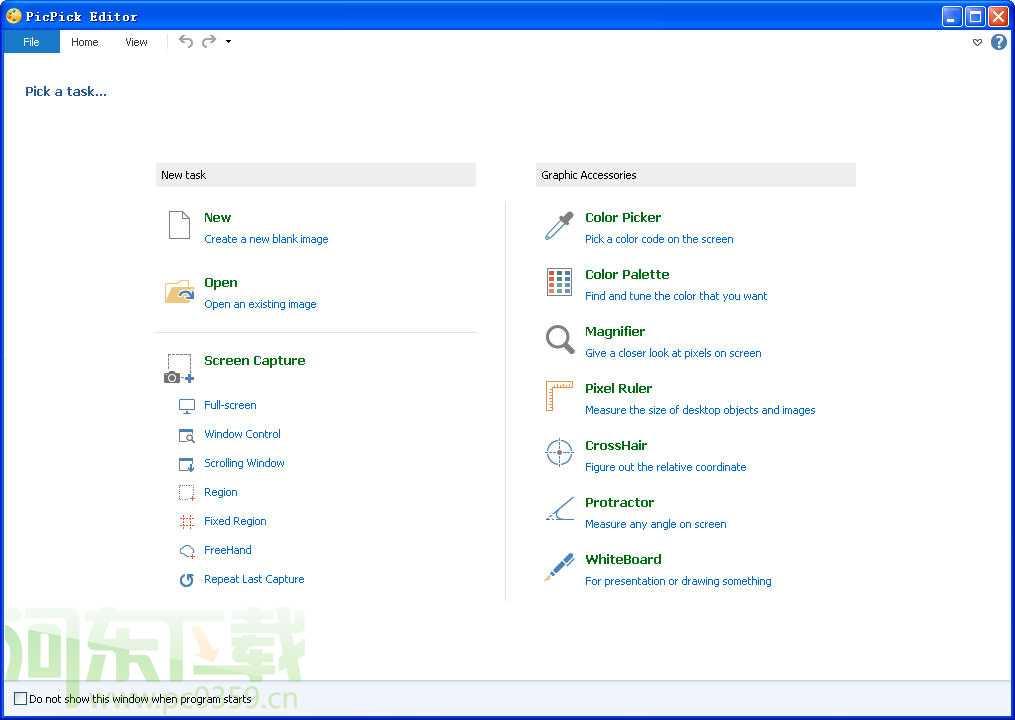Click 'Give a closer look at pixels on screen'
1015x720 pixels.
coord(673,353)
